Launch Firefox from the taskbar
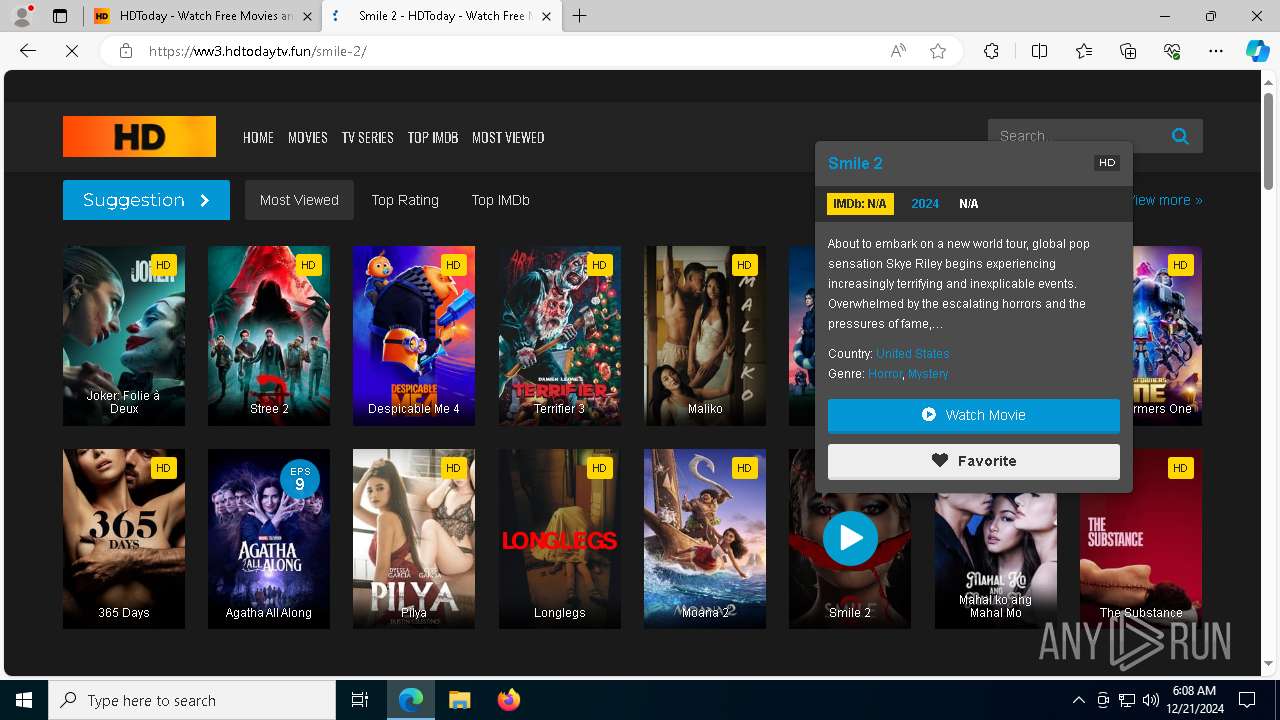The height and width of the screenshot is (720, 1280). [x=509, y=700]
